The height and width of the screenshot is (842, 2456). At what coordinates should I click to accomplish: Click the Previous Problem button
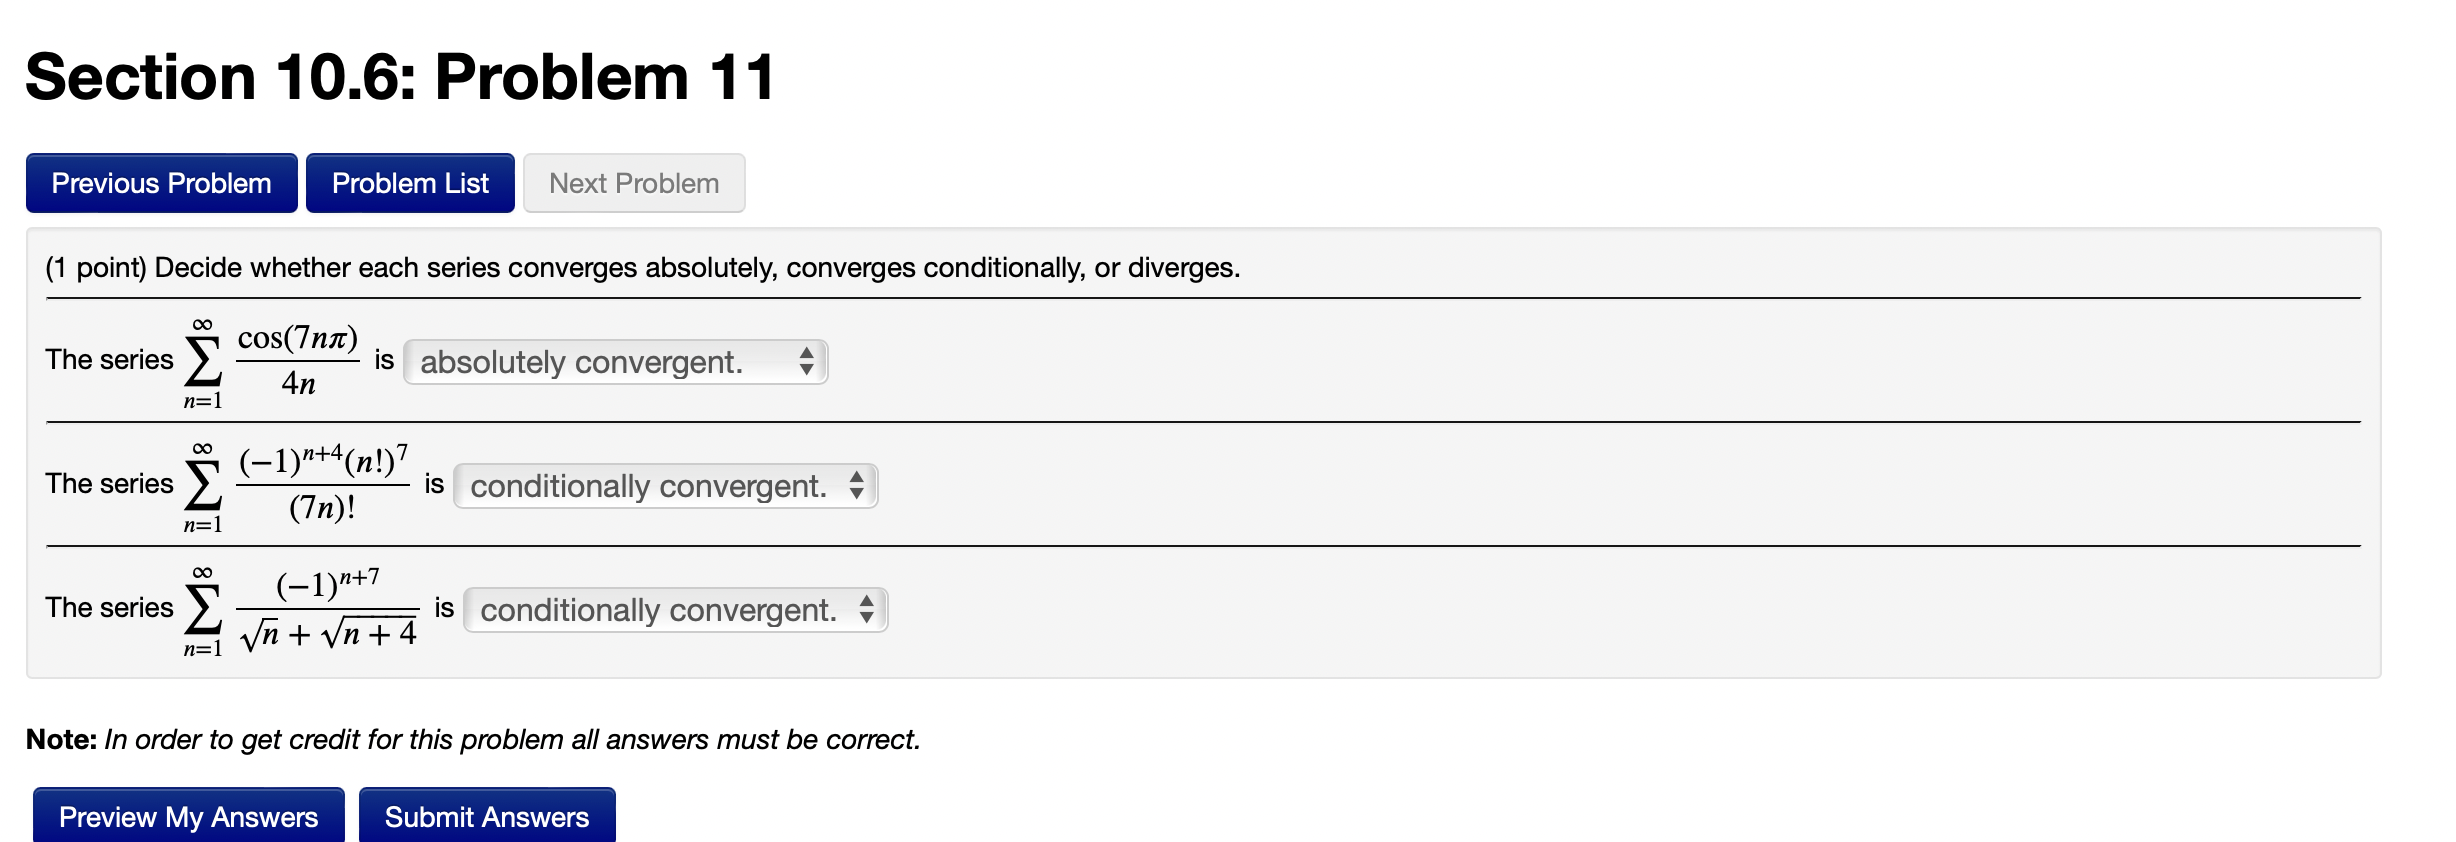(x=161, y=182)
